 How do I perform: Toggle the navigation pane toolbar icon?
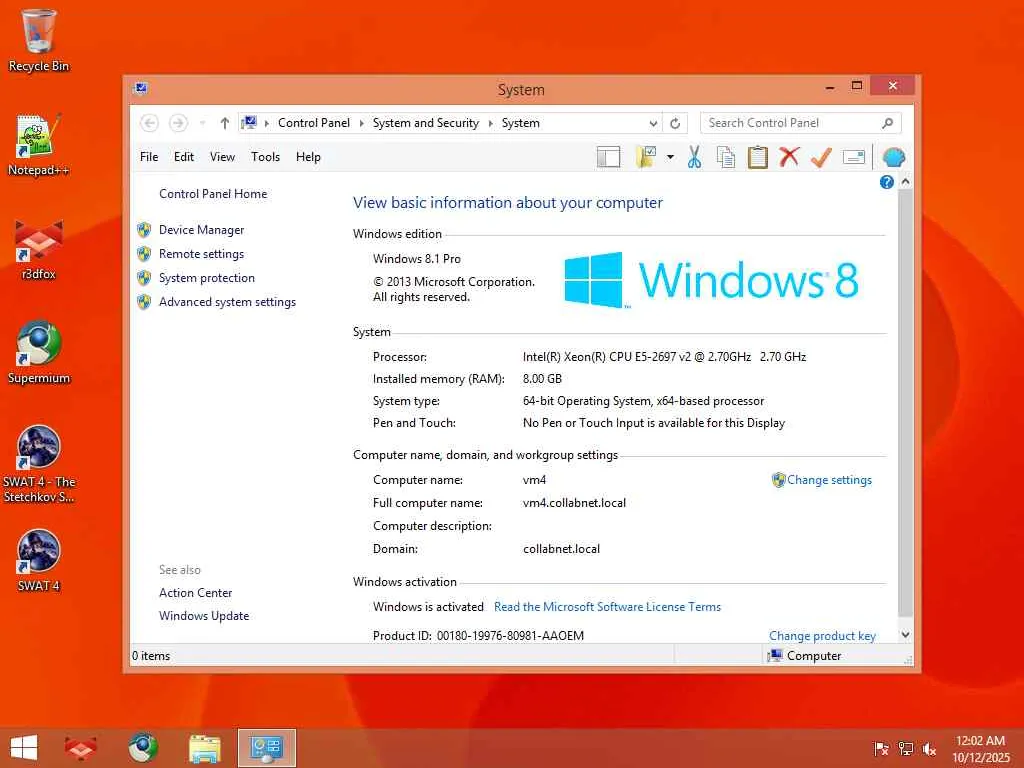(x=608, y=157)
